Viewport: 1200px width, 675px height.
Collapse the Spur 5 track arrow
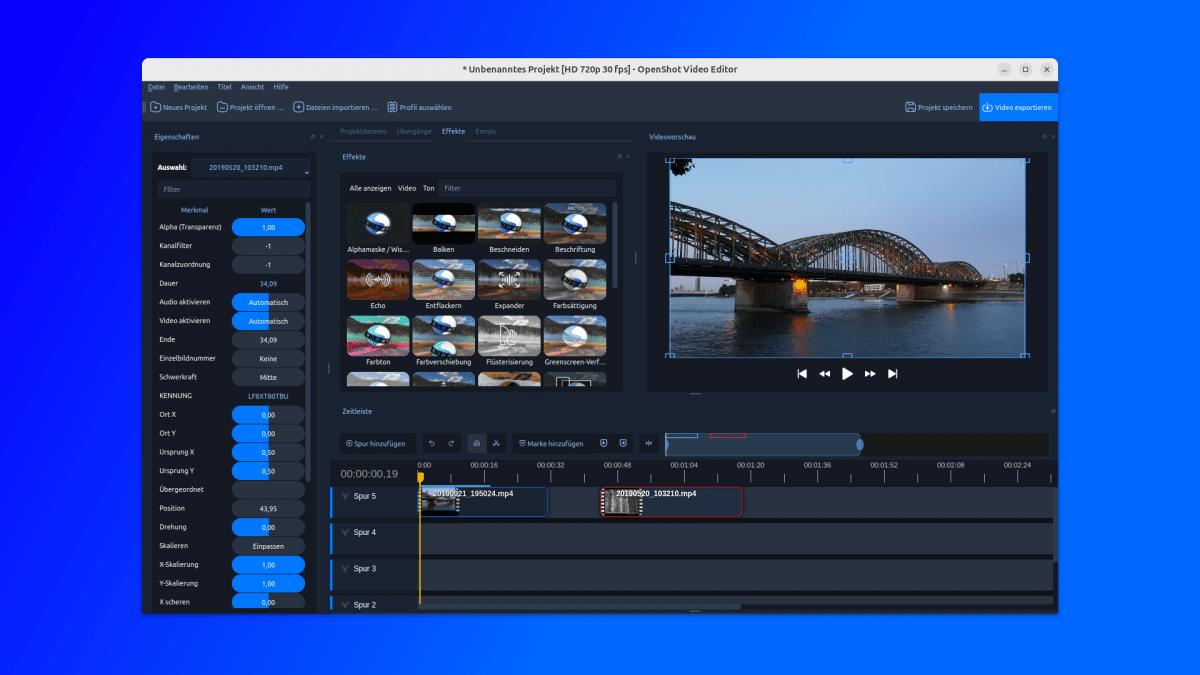point(345,496)
